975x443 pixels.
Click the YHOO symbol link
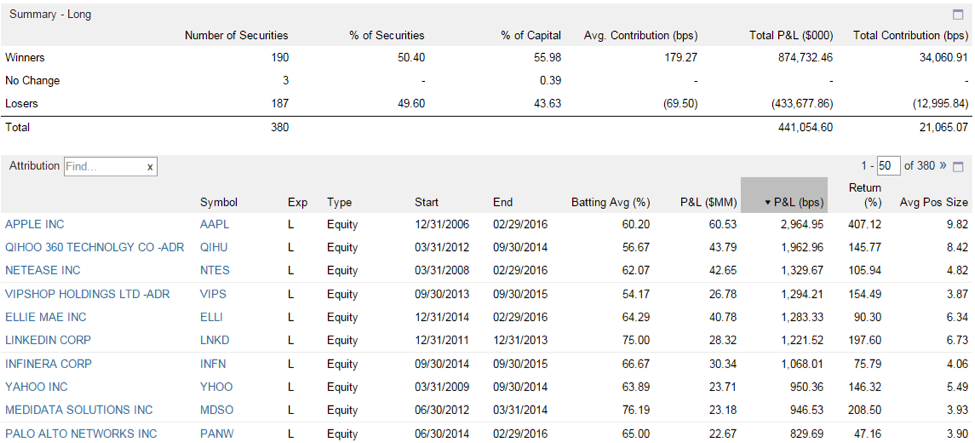216,387
